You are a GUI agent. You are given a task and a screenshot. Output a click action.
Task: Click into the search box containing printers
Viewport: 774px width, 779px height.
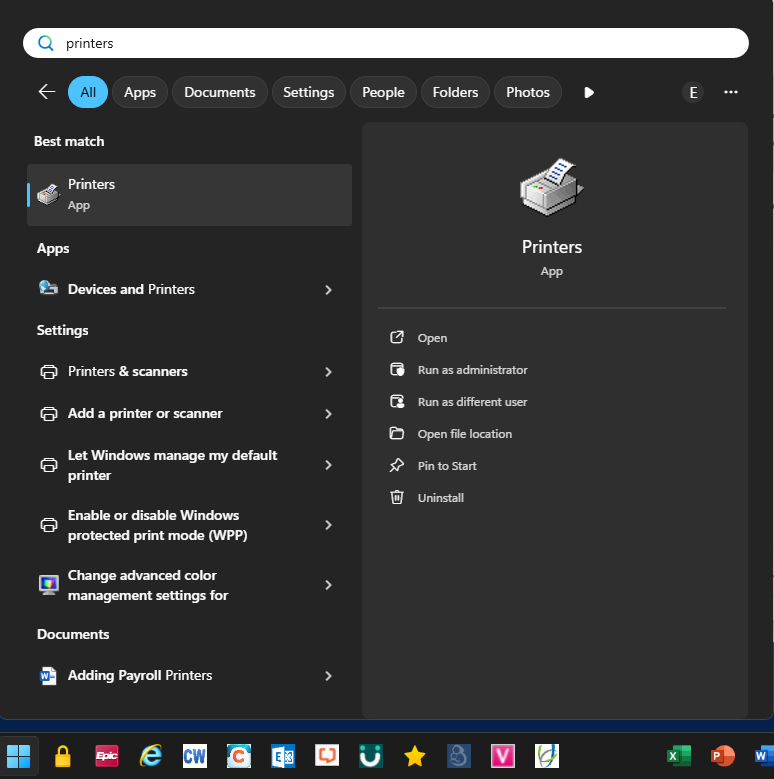386,43
